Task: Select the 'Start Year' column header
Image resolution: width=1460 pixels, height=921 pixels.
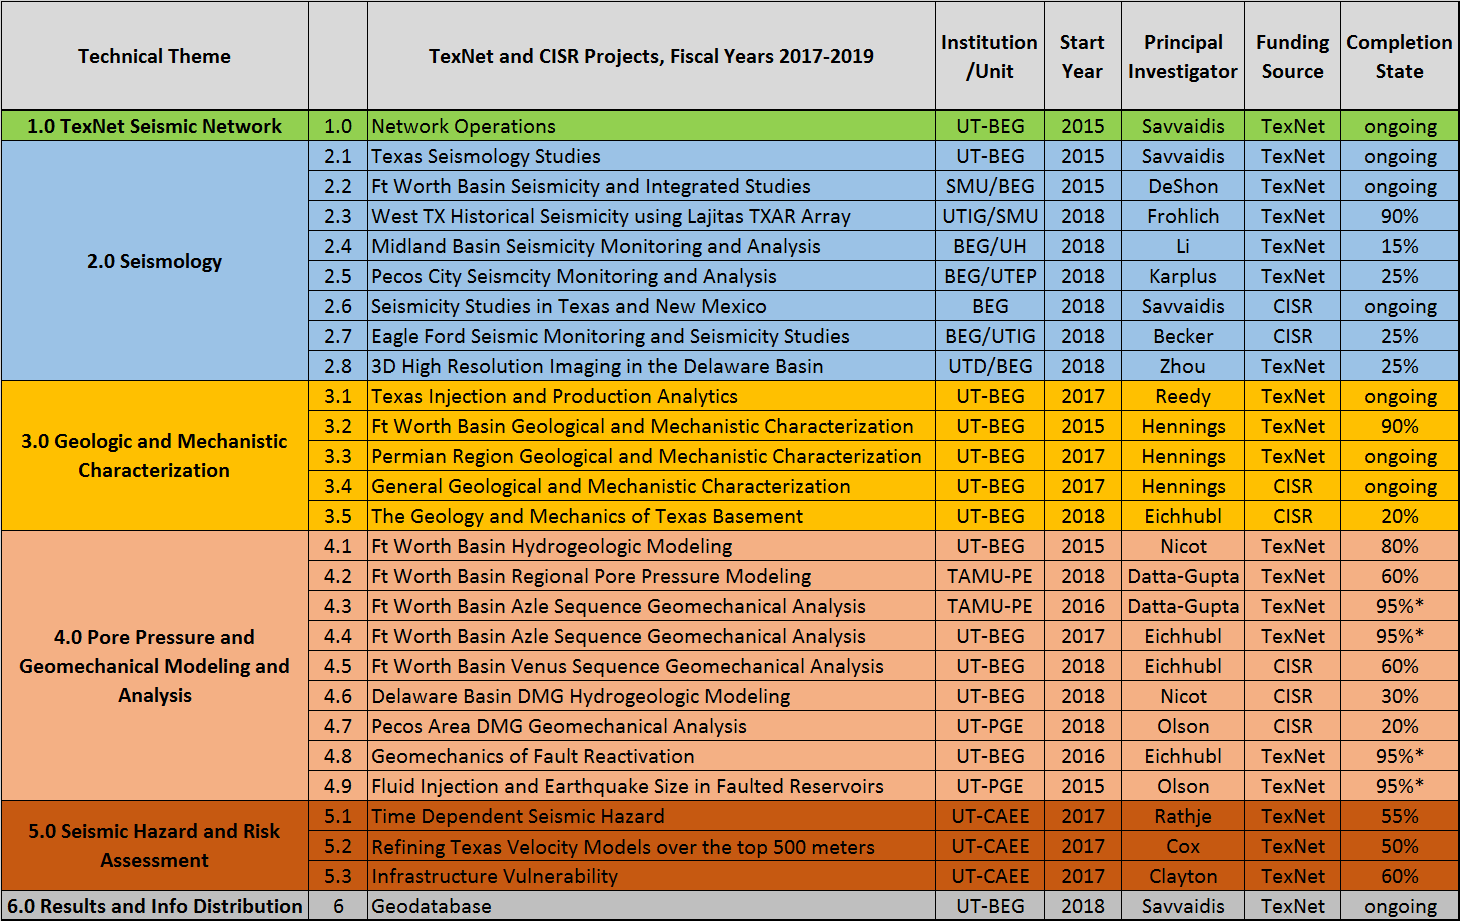Action: pos(1083,56)
